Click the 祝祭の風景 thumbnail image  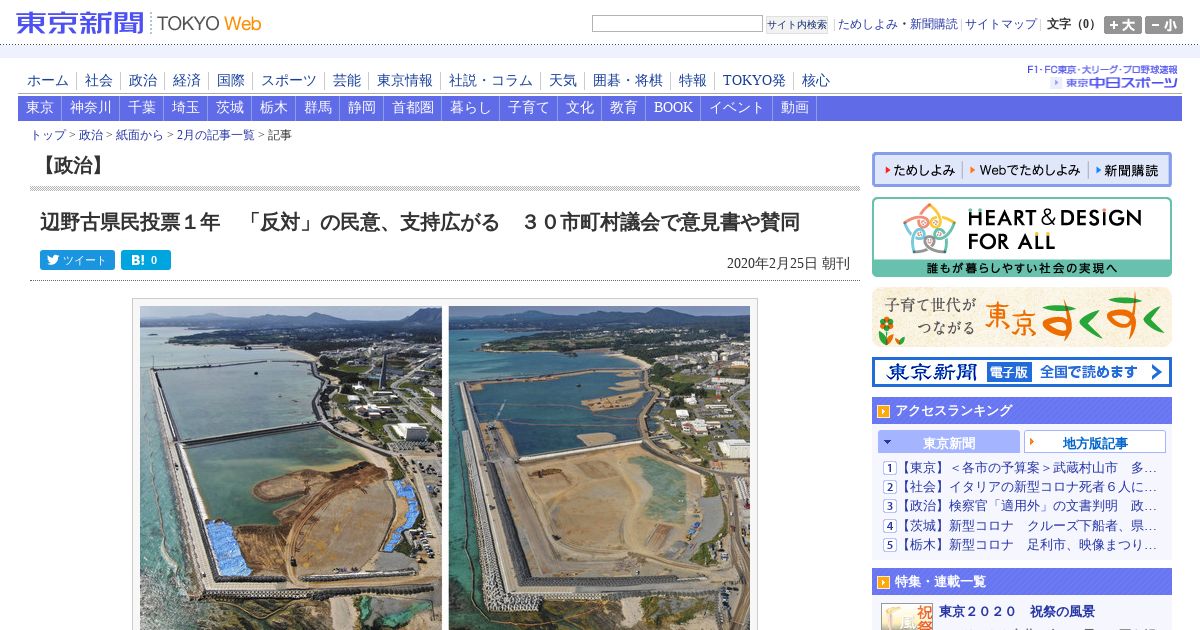coord(906,616)
